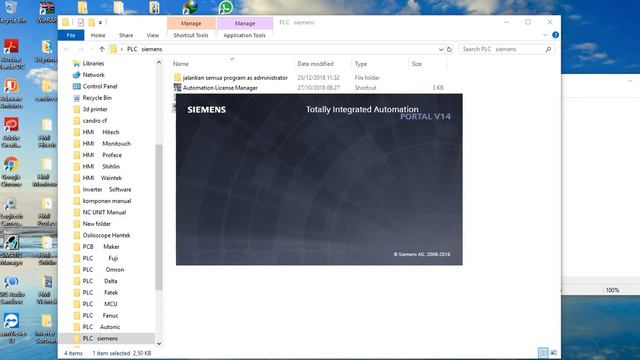Screen dimensions: 640x360
Task: Select the NC UNIT Manual folder
Action: point(104,212)
